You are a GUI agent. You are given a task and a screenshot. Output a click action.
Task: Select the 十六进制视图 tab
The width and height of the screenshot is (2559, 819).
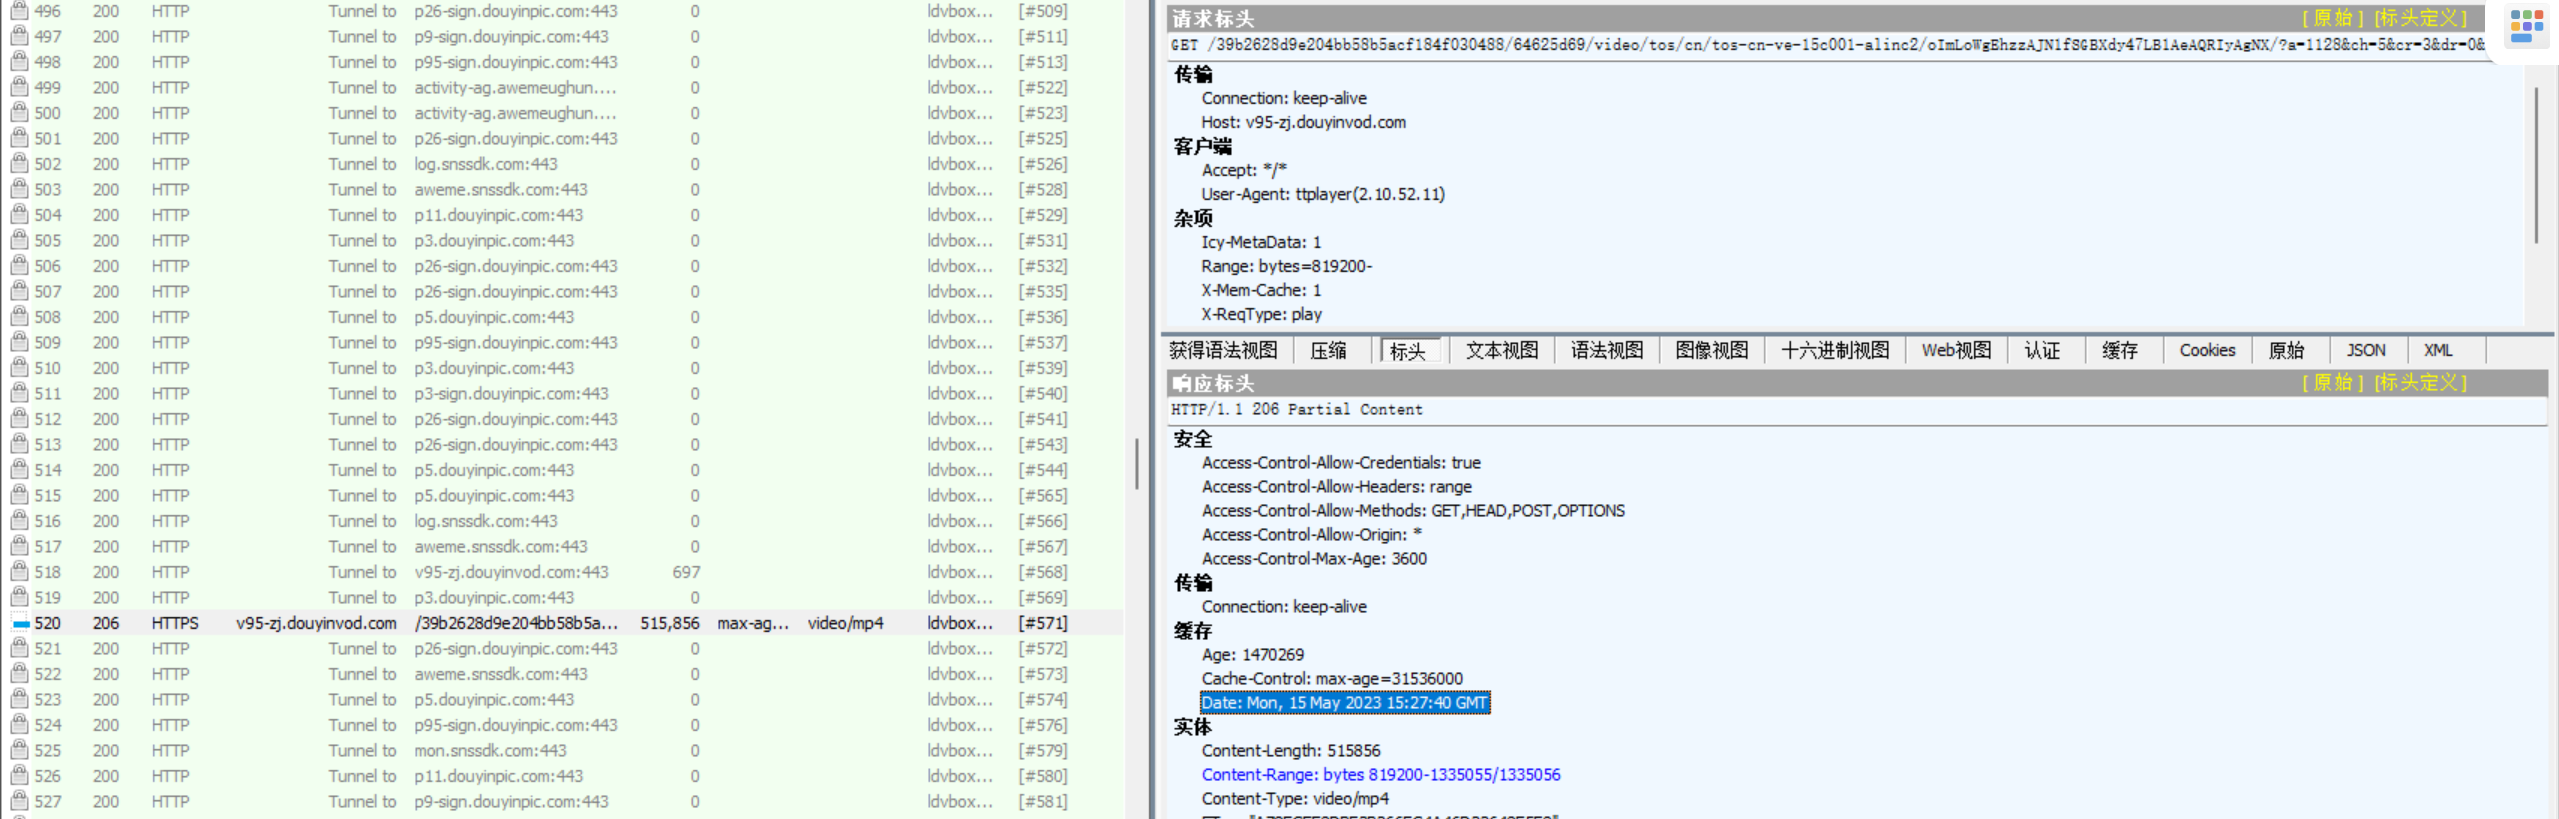pyautogui.click(x=1834, y=351)
